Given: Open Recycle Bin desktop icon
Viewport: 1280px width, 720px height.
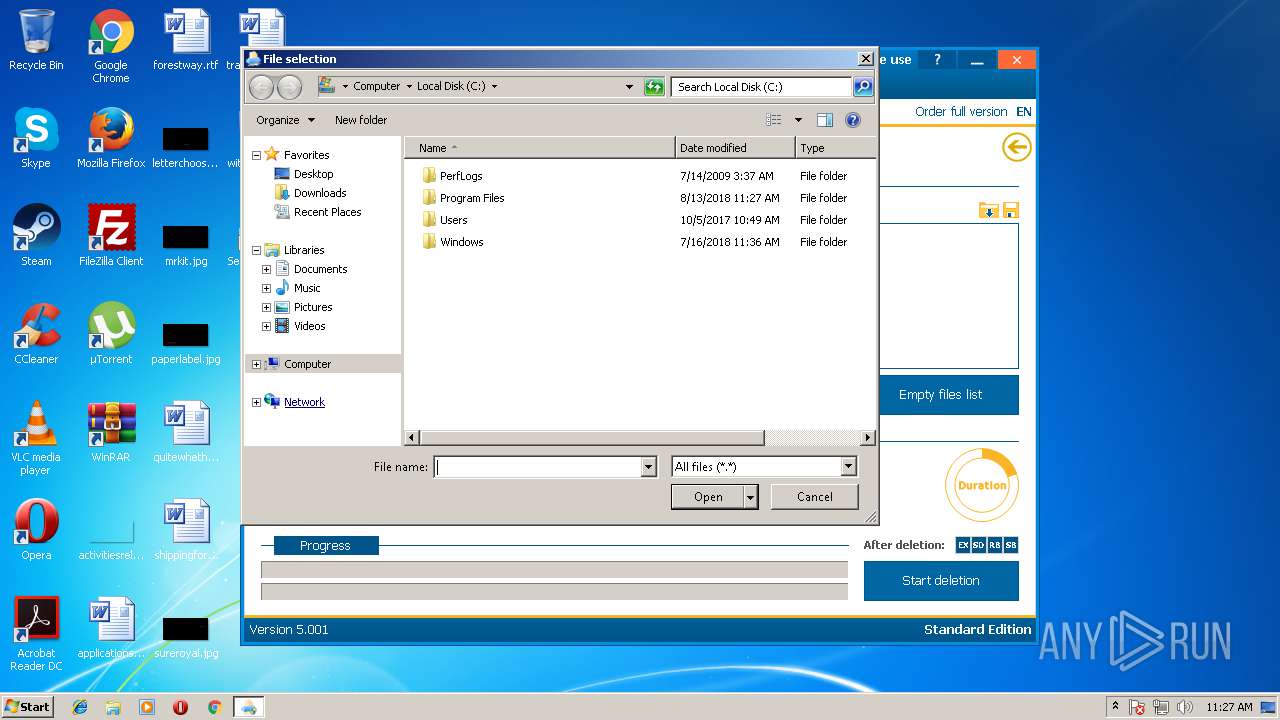Looking at the screenshot, I should coord(36,40).
